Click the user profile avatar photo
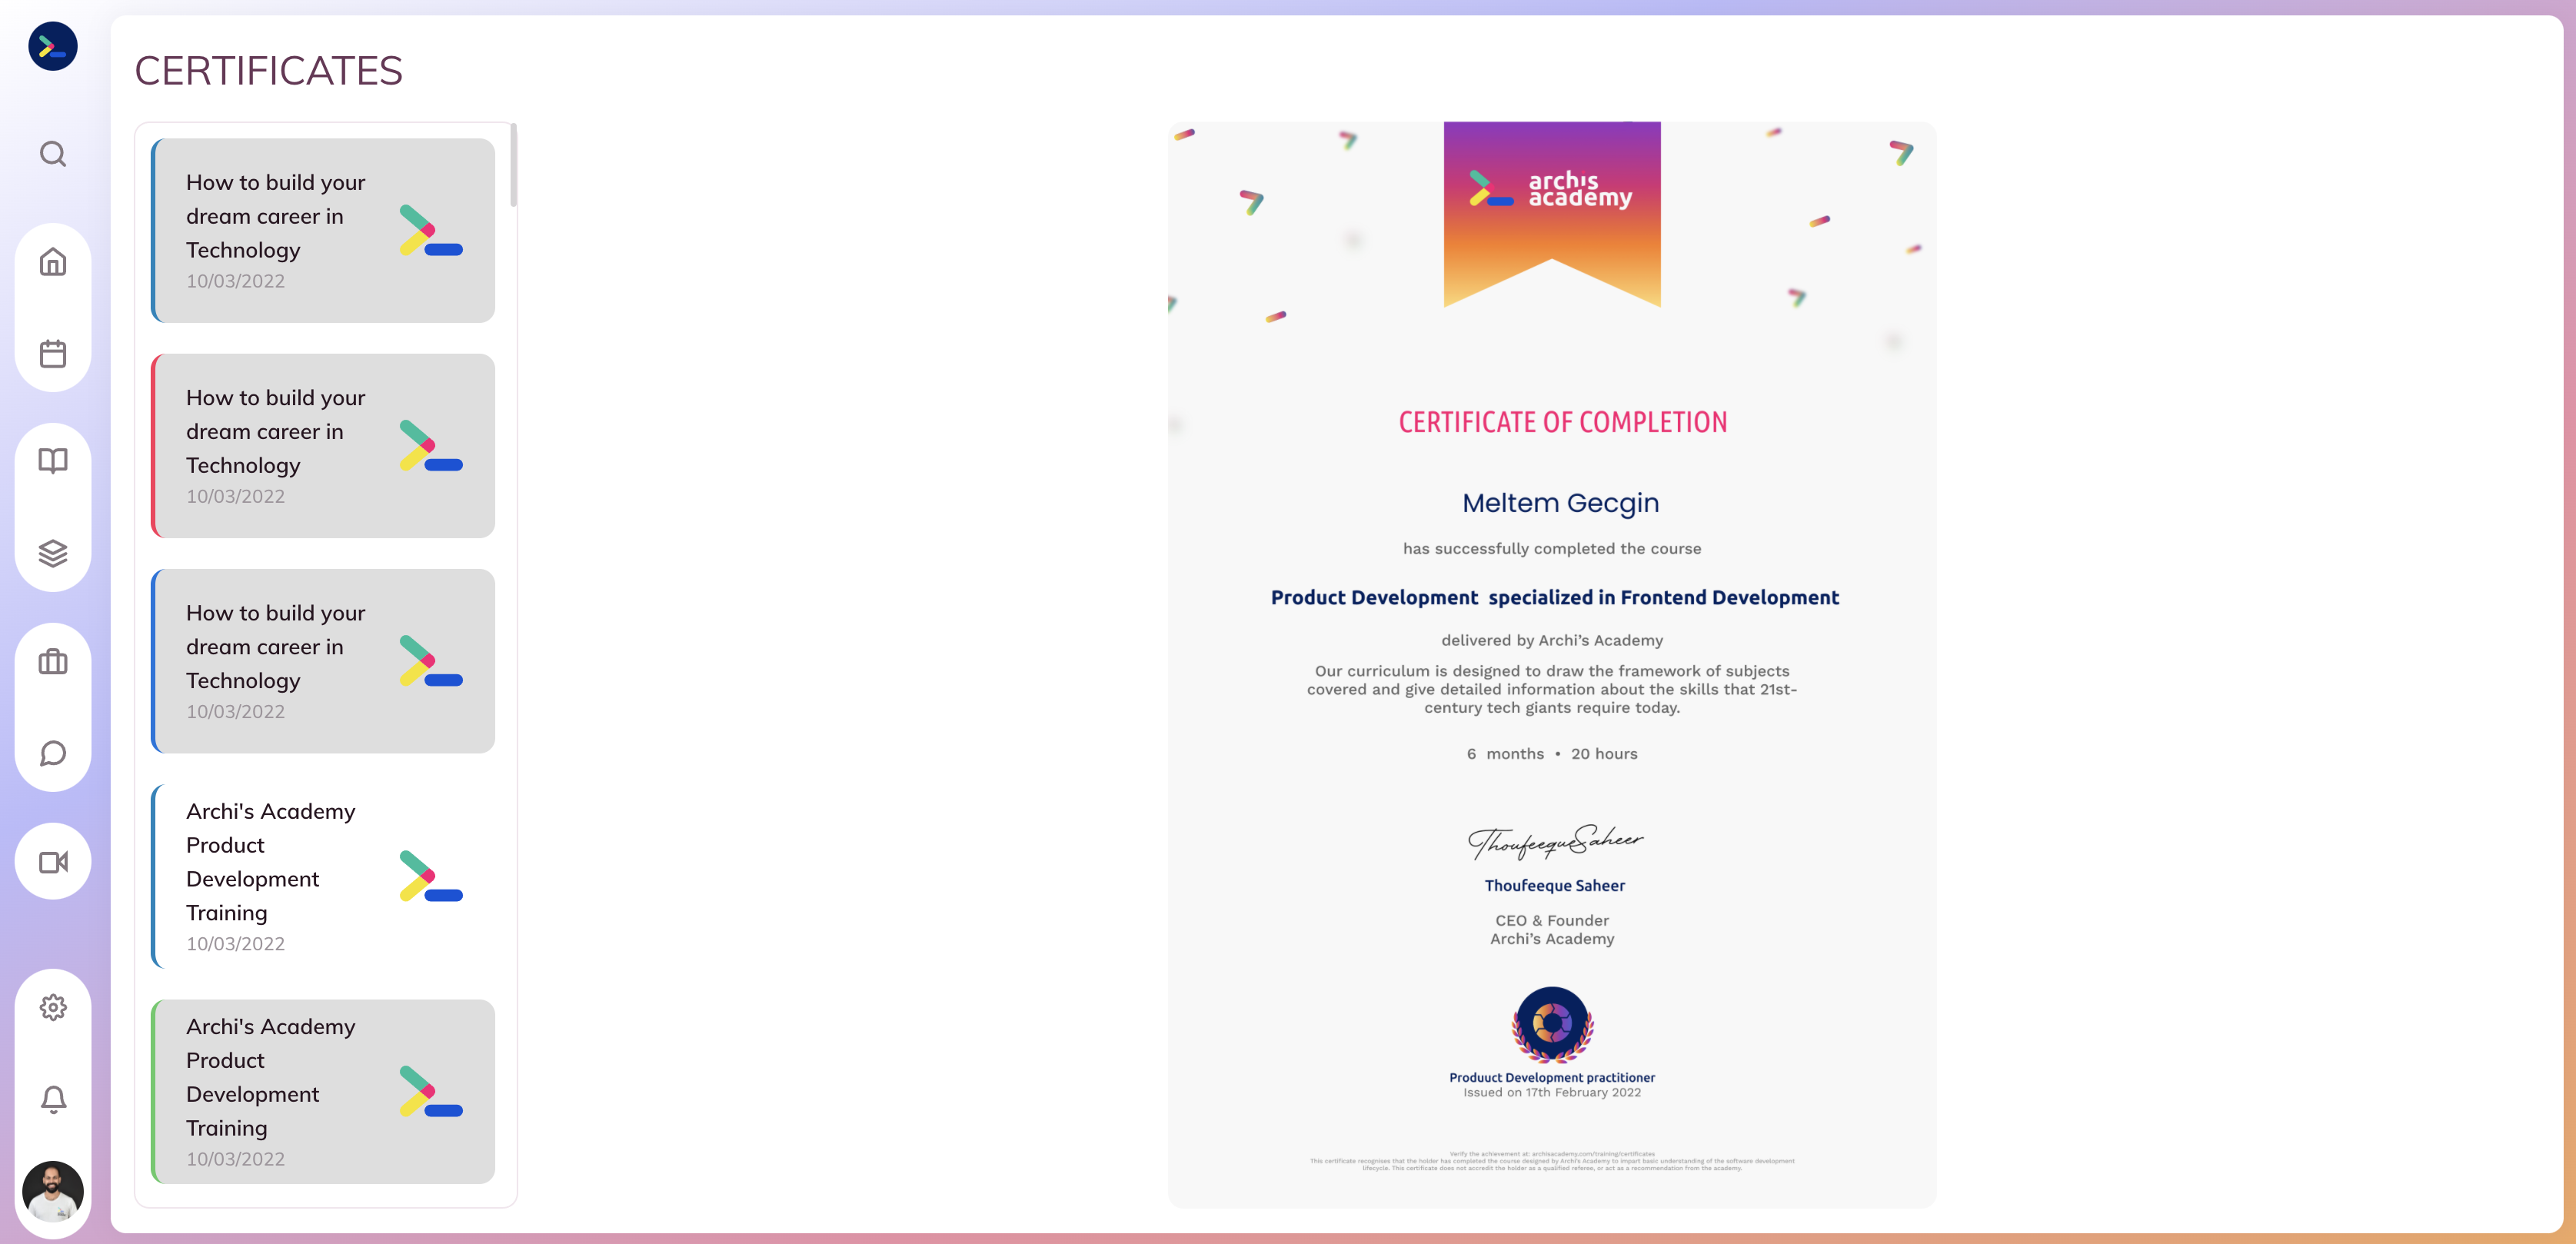Viewport: 2576px width, 1244px height. (53, 1191)
